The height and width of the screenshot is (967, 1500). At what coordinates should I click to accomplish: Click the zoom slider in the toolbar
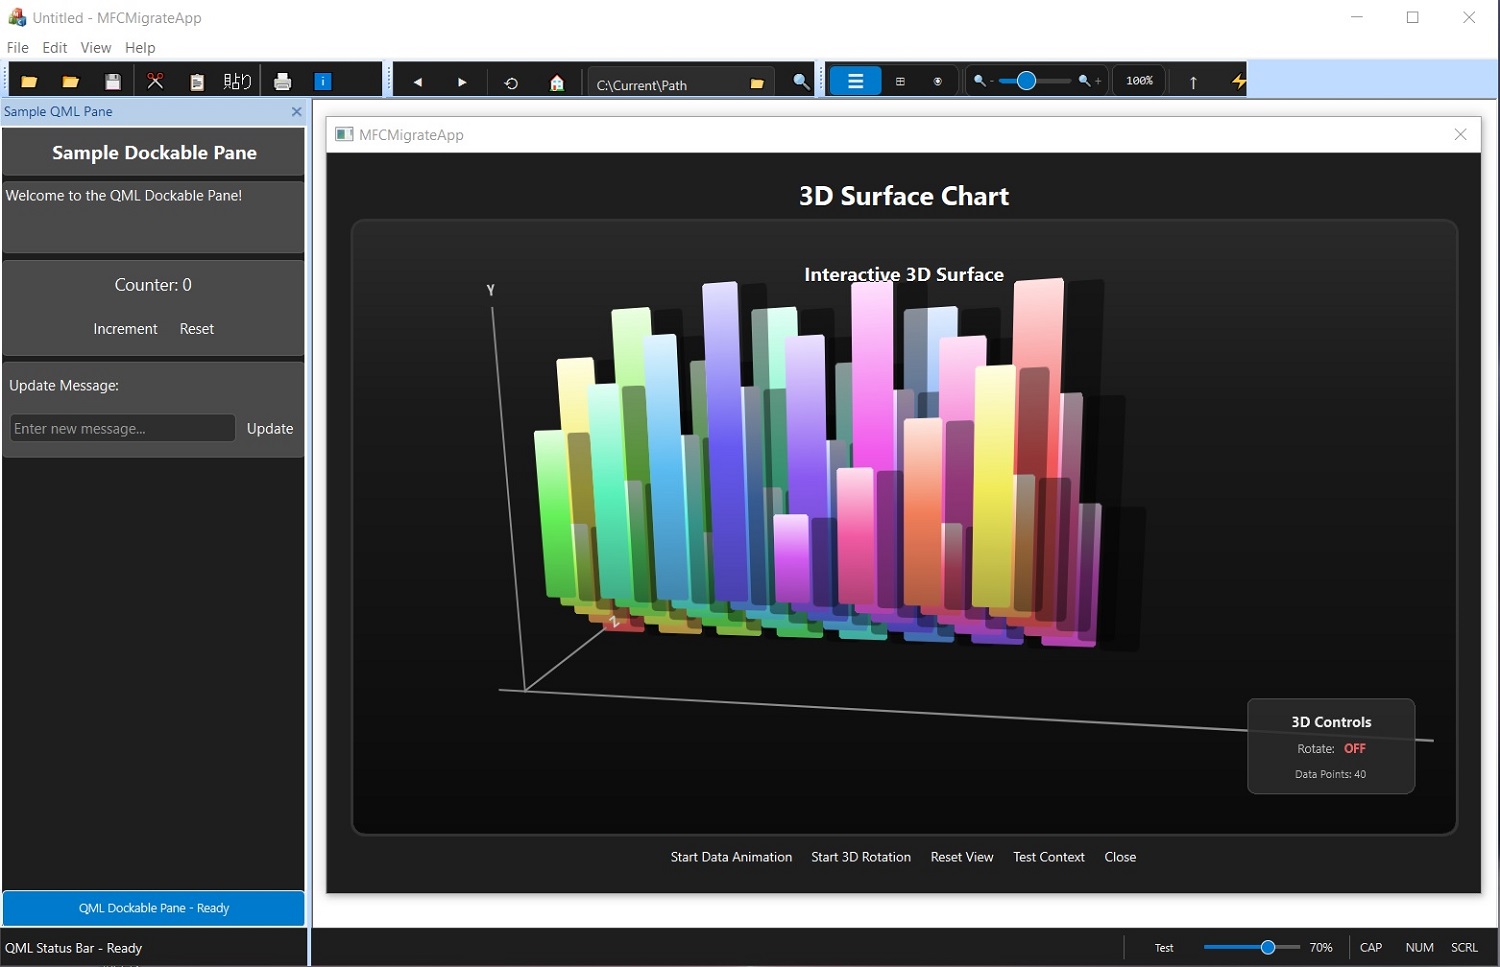tap(1034, 81)
